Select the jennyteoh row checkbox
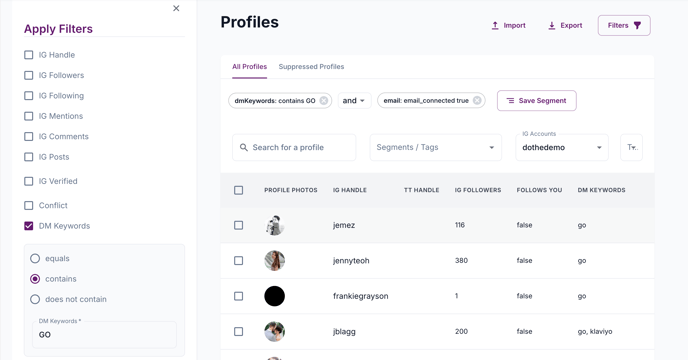 click(238, 261)
